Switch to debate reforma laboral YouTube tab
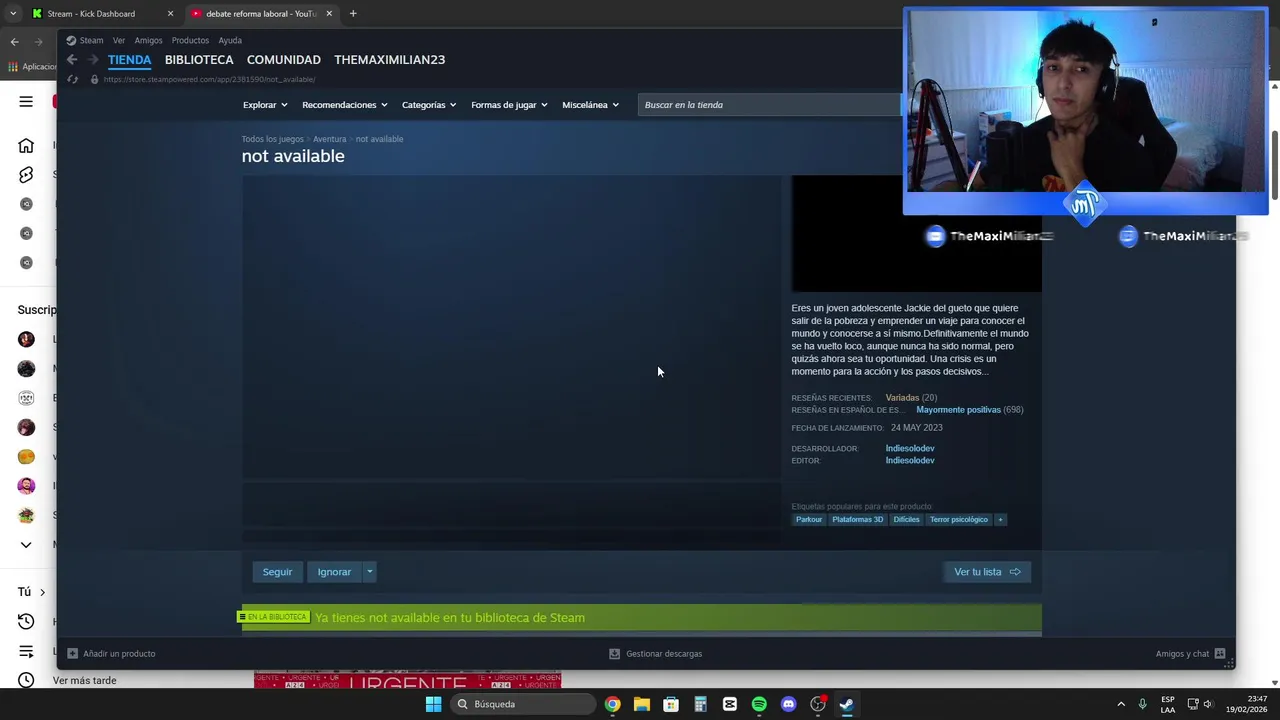Image resolution: width=1280 pixels, height=720 pixels. pos(260,14)
